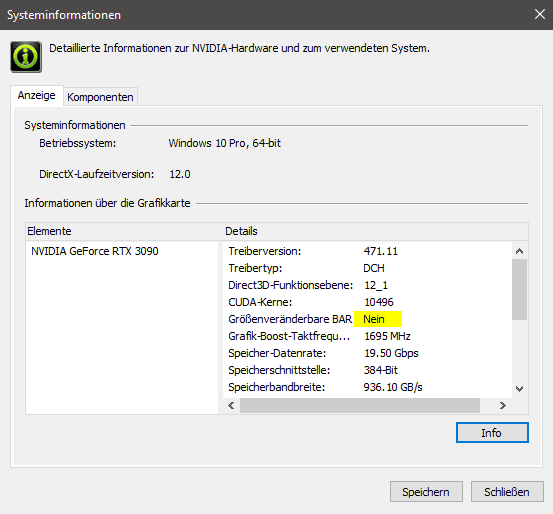Close the Systeminformationen dialog
This screenshot has height=514, width=553.
[540, 14]
